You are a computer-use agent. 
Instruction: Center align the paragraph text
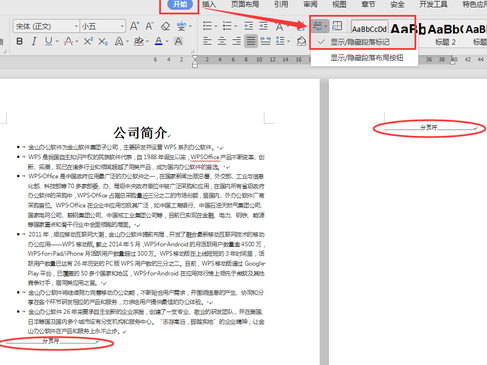tap(222, 41)
